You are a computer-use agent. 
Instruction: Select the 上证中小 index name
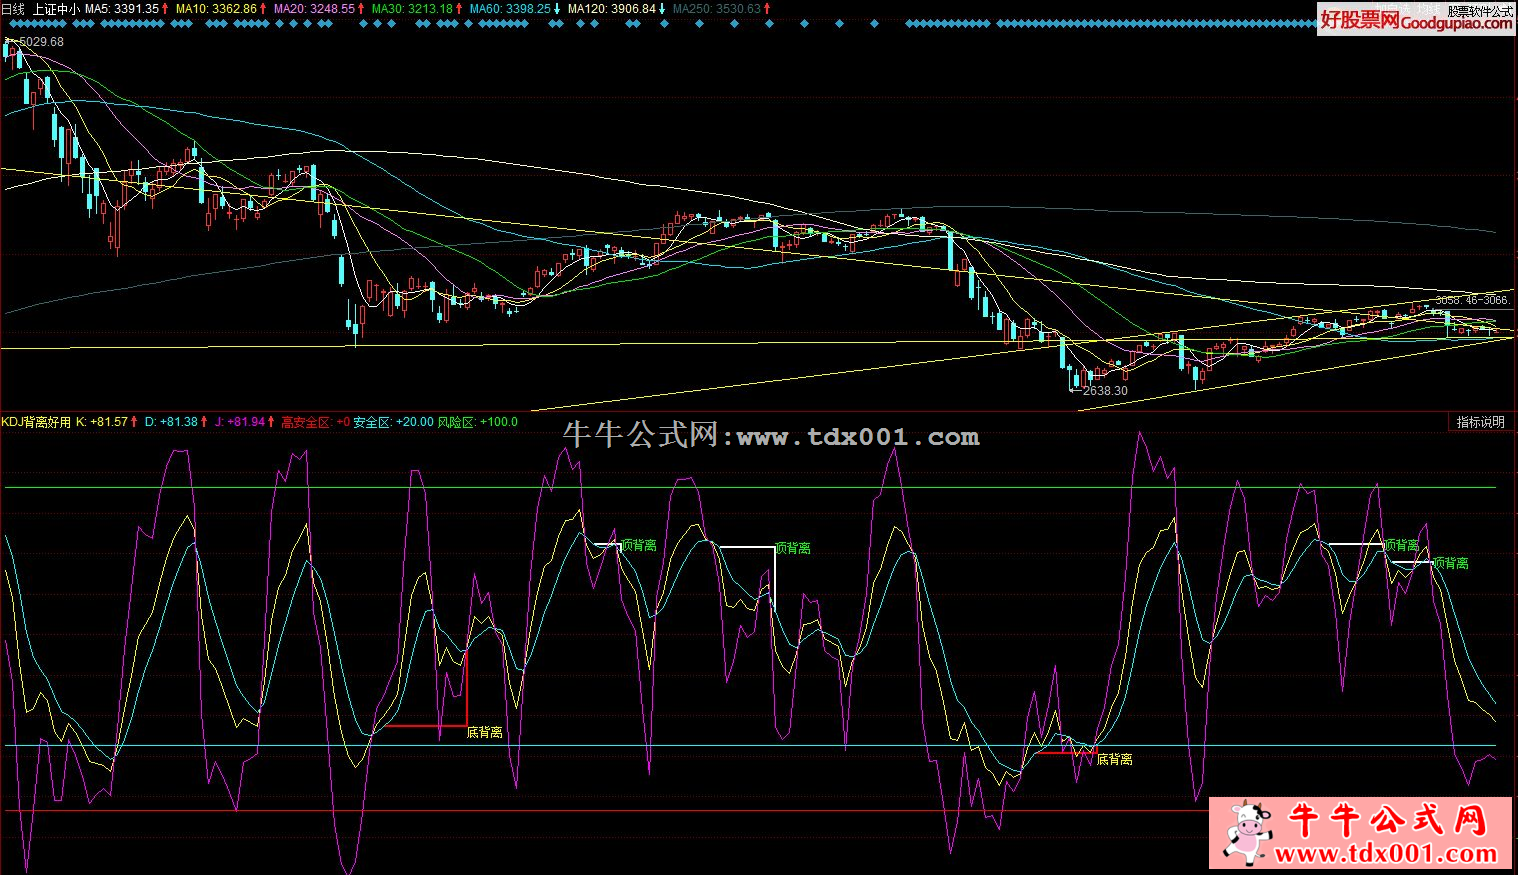[58, 8]
